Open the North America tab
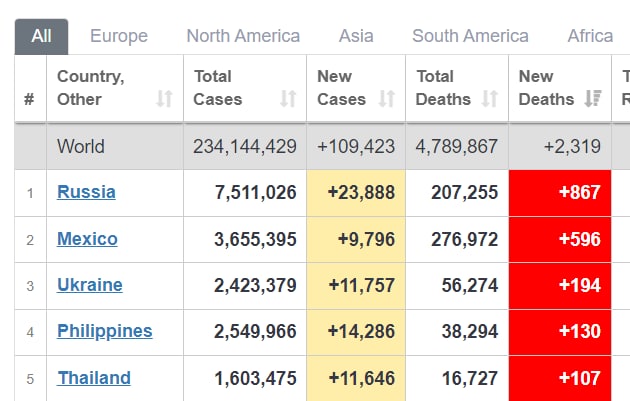The height and width of the screenshot is (401, 630). point(243,36)
